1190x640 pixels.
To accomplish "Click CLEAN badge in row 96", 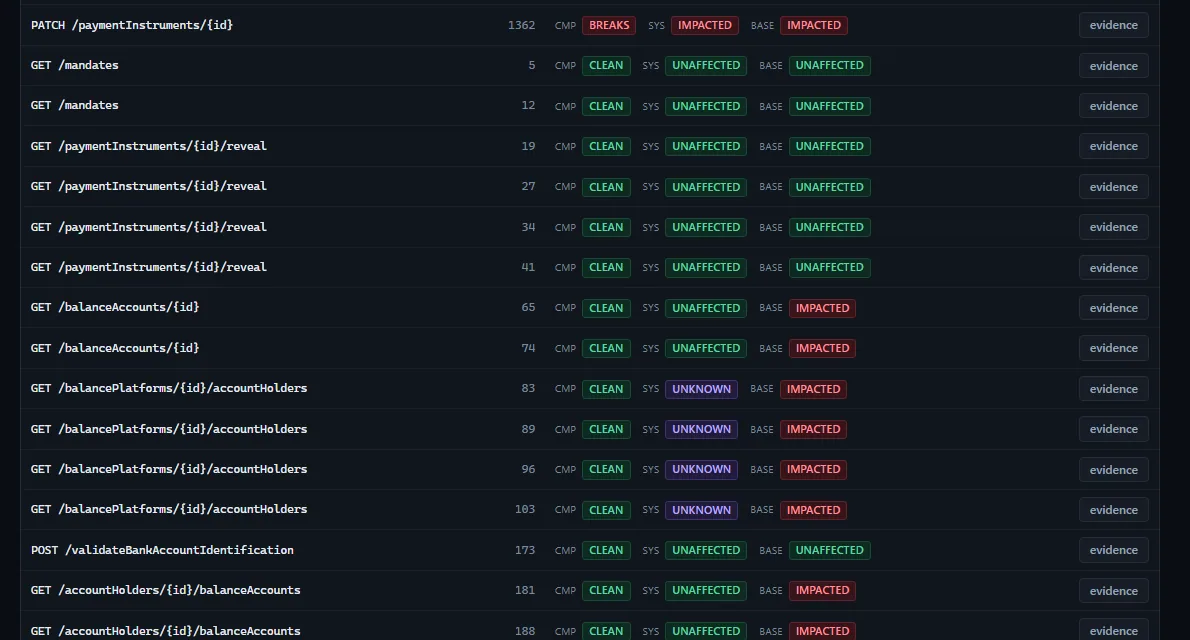I will pos(606,469).
